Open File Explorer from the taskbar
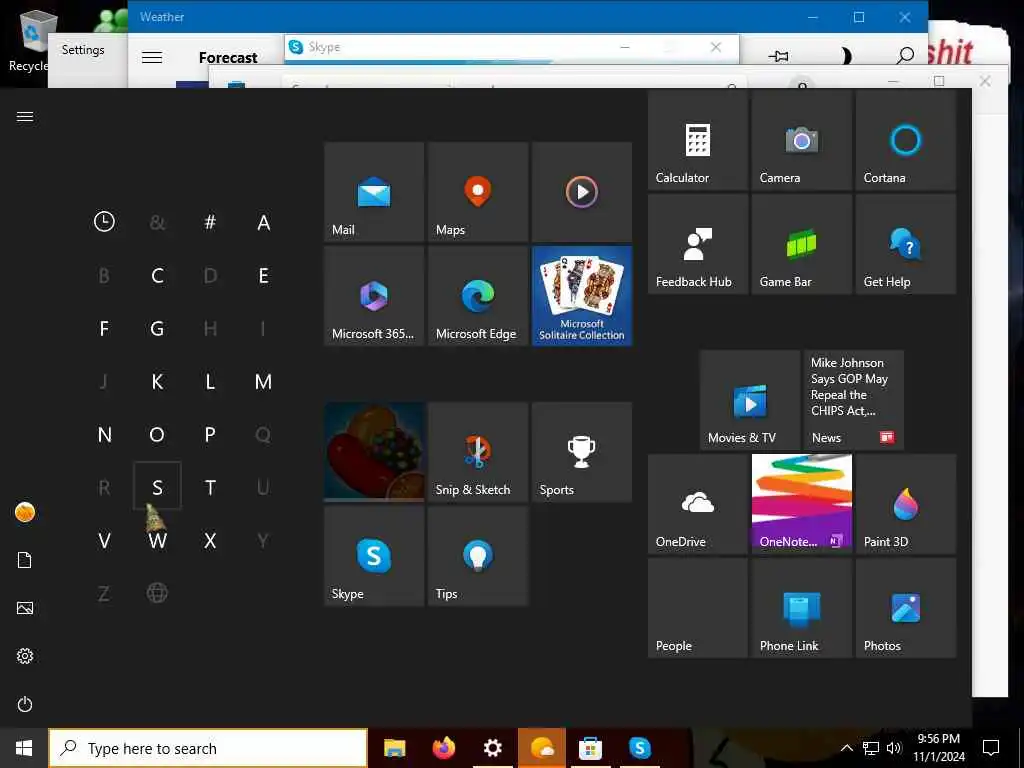1024x768 pixels. (x=394, y=748)
